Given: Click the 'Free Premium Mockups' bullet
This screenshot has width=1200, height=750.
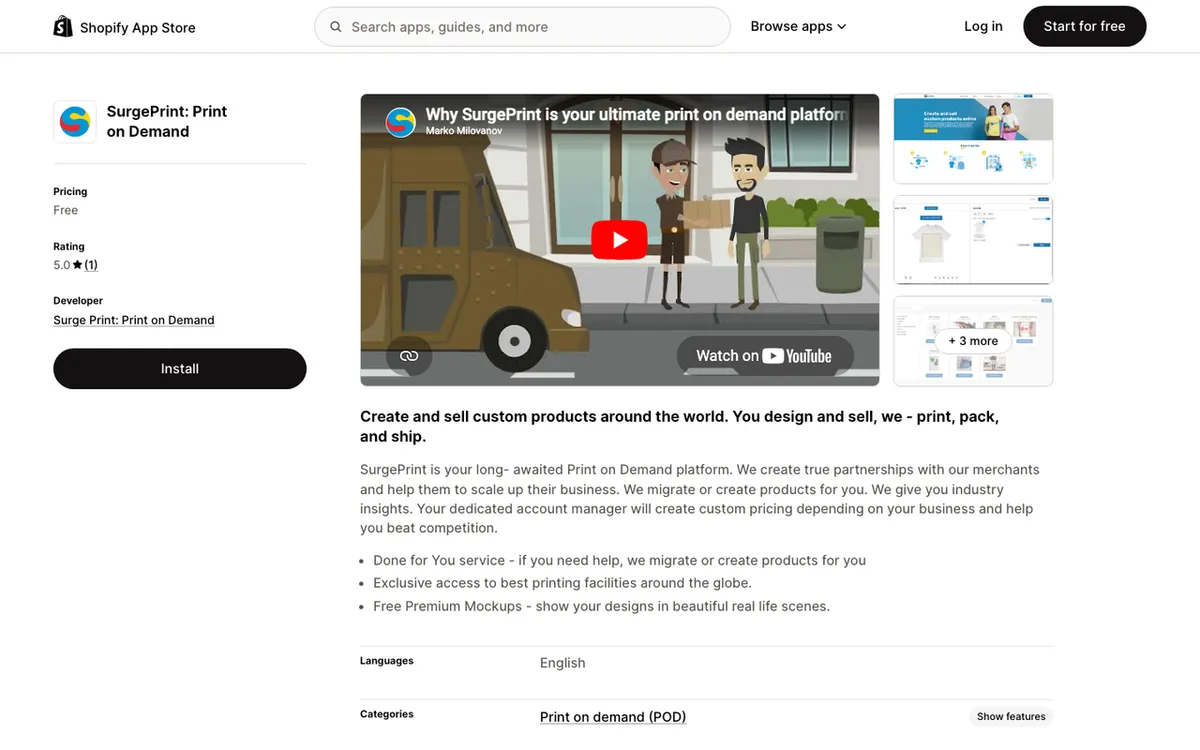Looking at the screenshot, I should click(602, 606).
